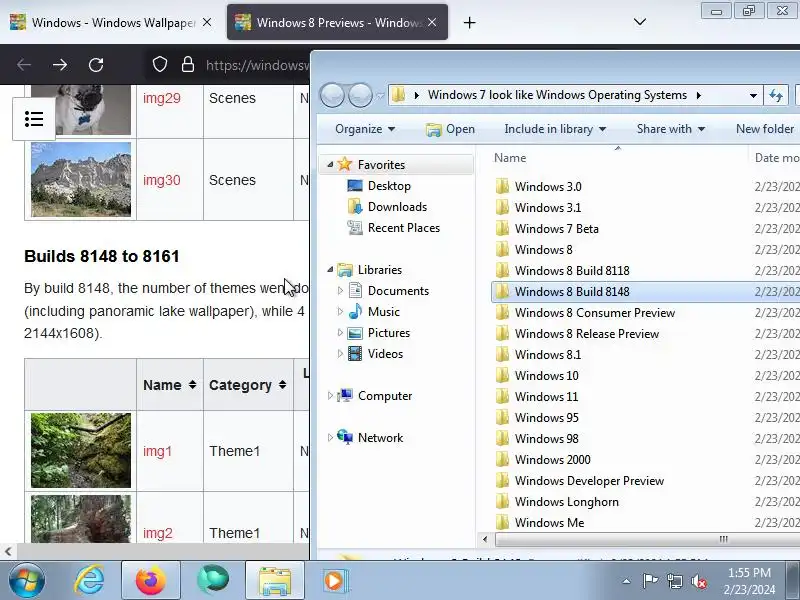Collapse the Libraries tree group
The width and height of the screenshot is (800, 600).
(330, 269)
